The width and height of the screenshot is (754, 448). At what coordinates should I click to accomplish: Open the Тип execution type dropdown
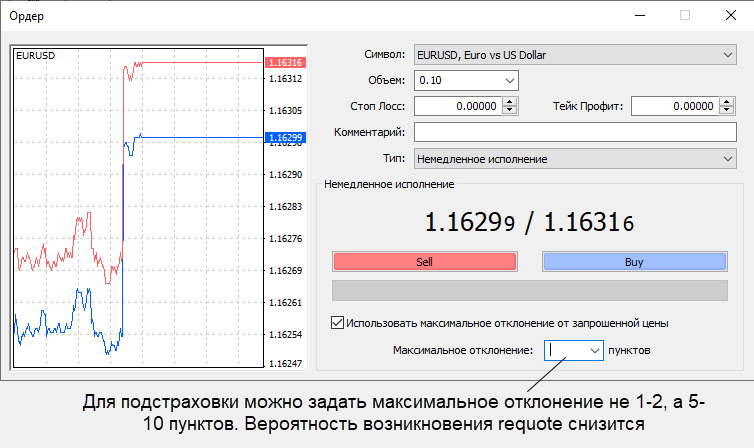coord(727,158)
